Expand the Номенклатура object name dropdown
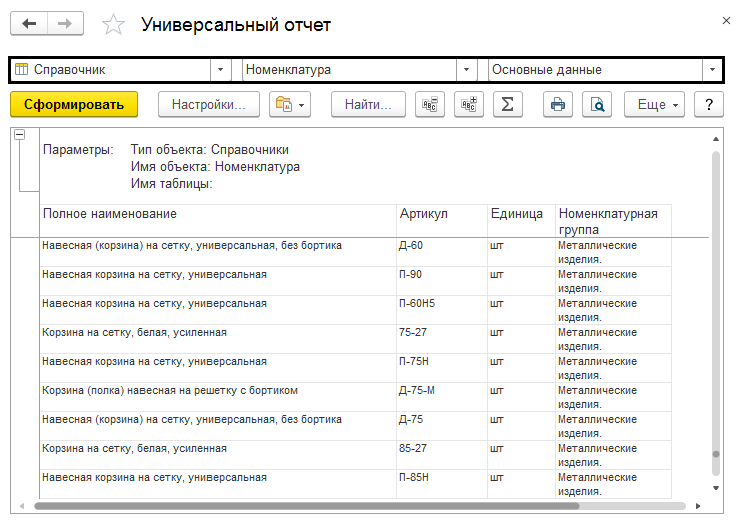The image size is (736, 520). 466,70
